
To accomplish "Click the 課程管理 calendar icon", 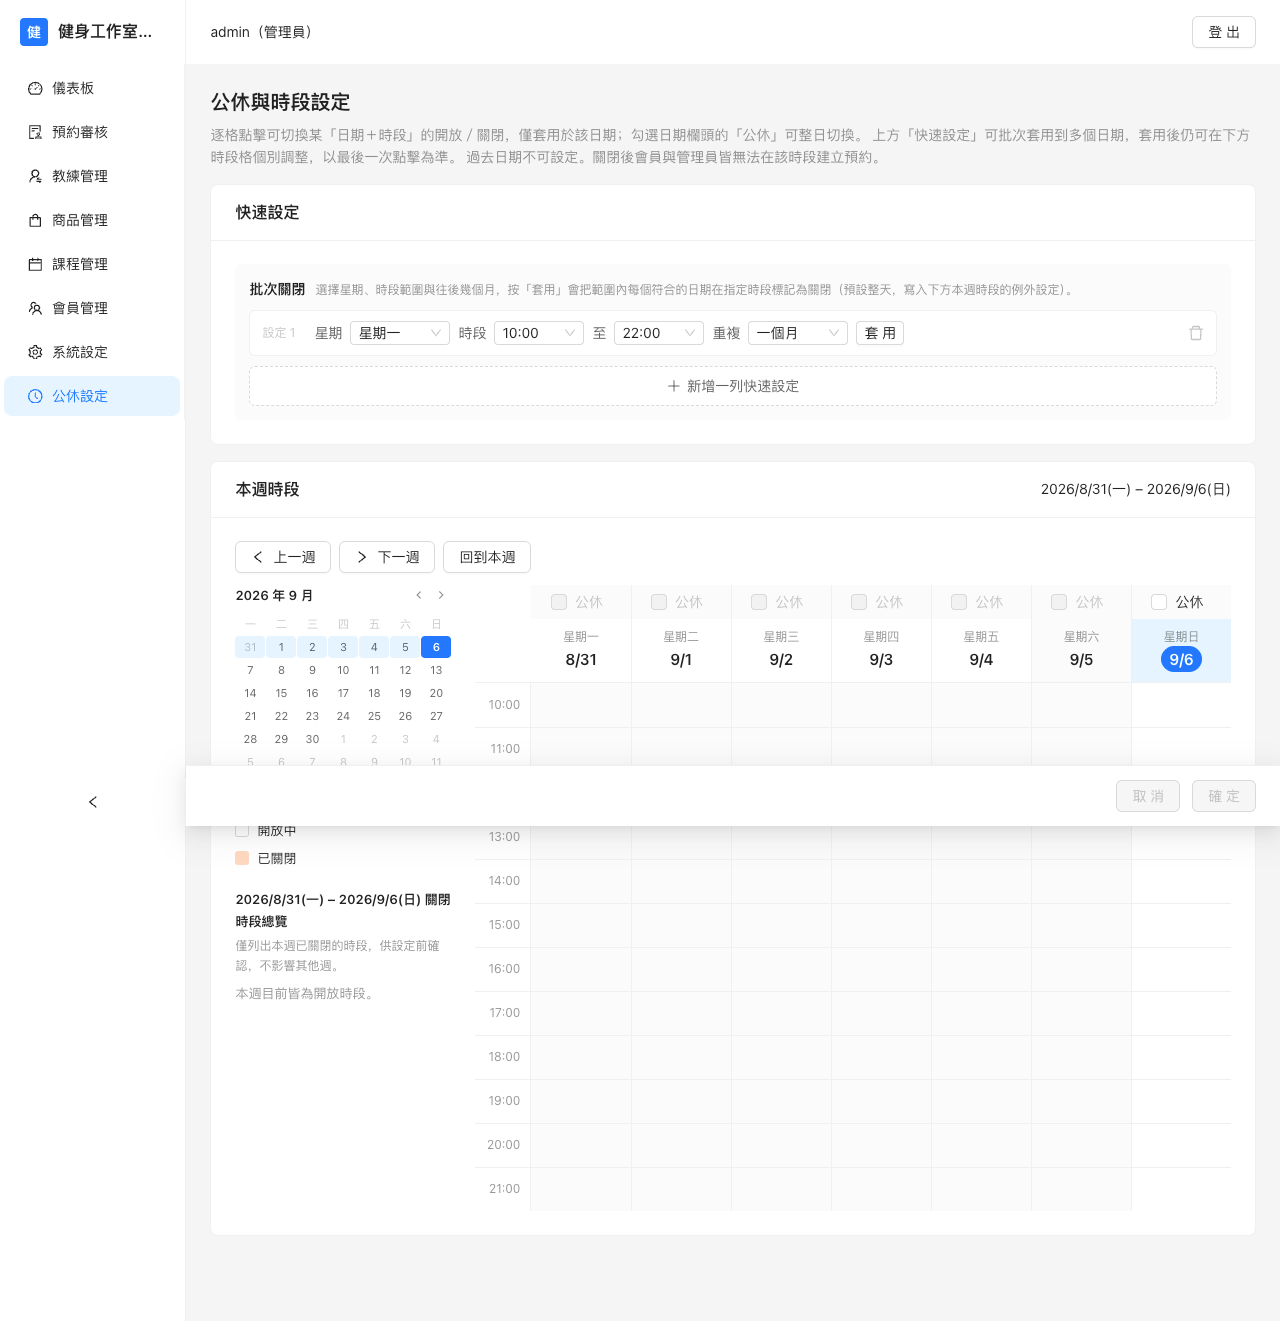I will [x=35, y=264].
